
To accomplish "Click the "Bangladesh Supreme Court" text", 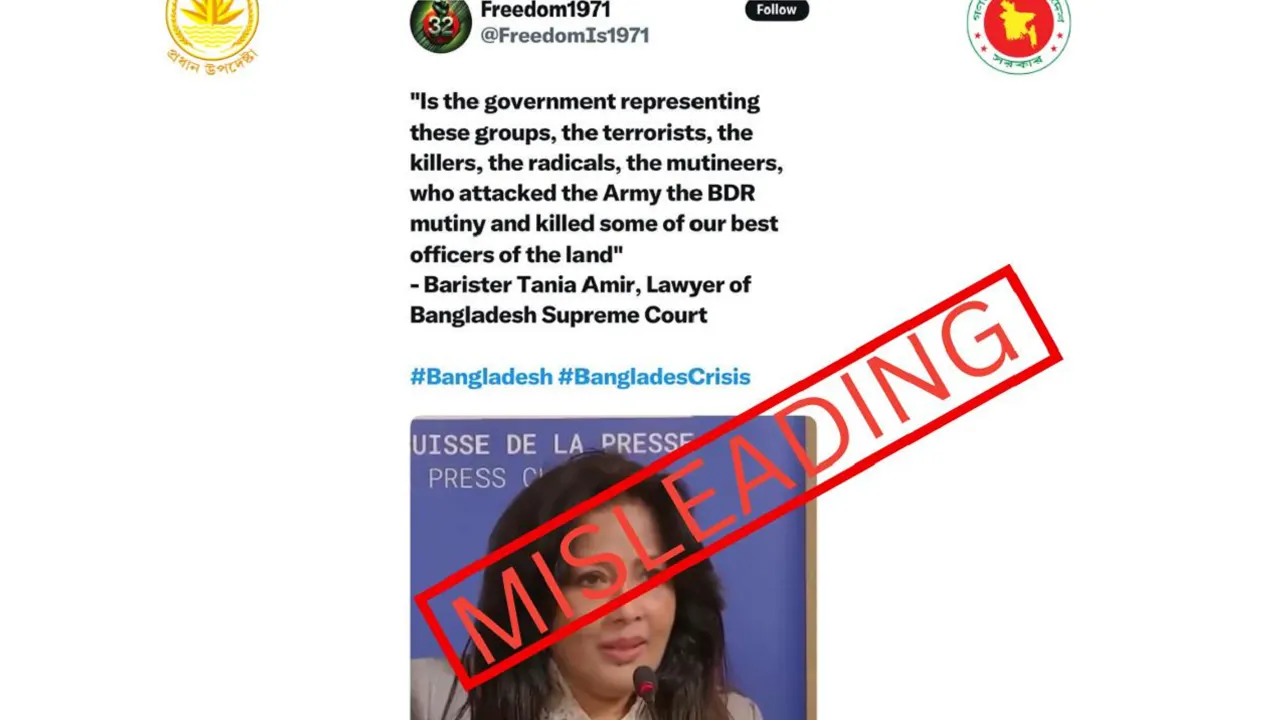I will pos(558,315).
